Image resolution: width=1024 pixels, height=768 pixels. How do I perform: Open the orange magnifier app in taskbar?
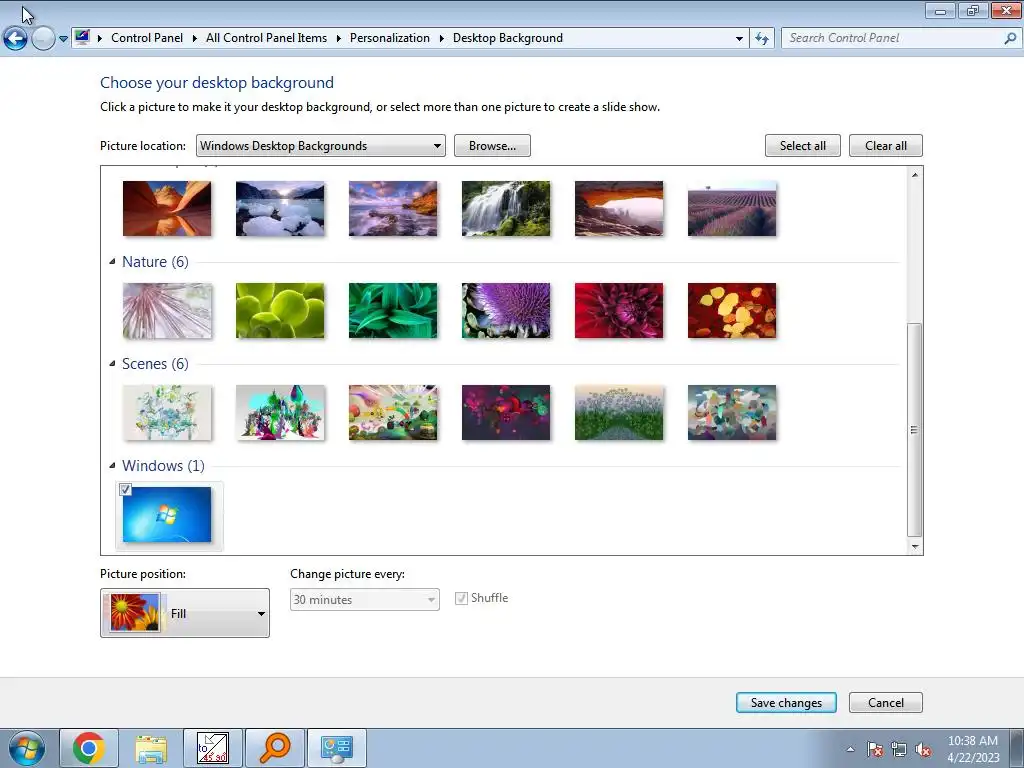pos(275,748)
